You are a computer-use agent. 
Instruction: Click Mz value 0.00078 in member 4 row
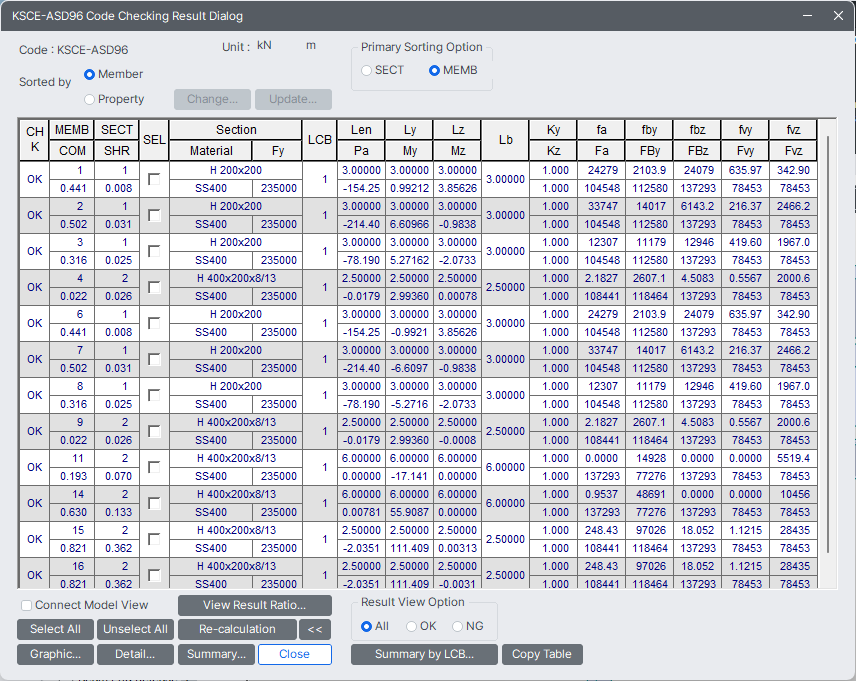[x=457, y=296]
